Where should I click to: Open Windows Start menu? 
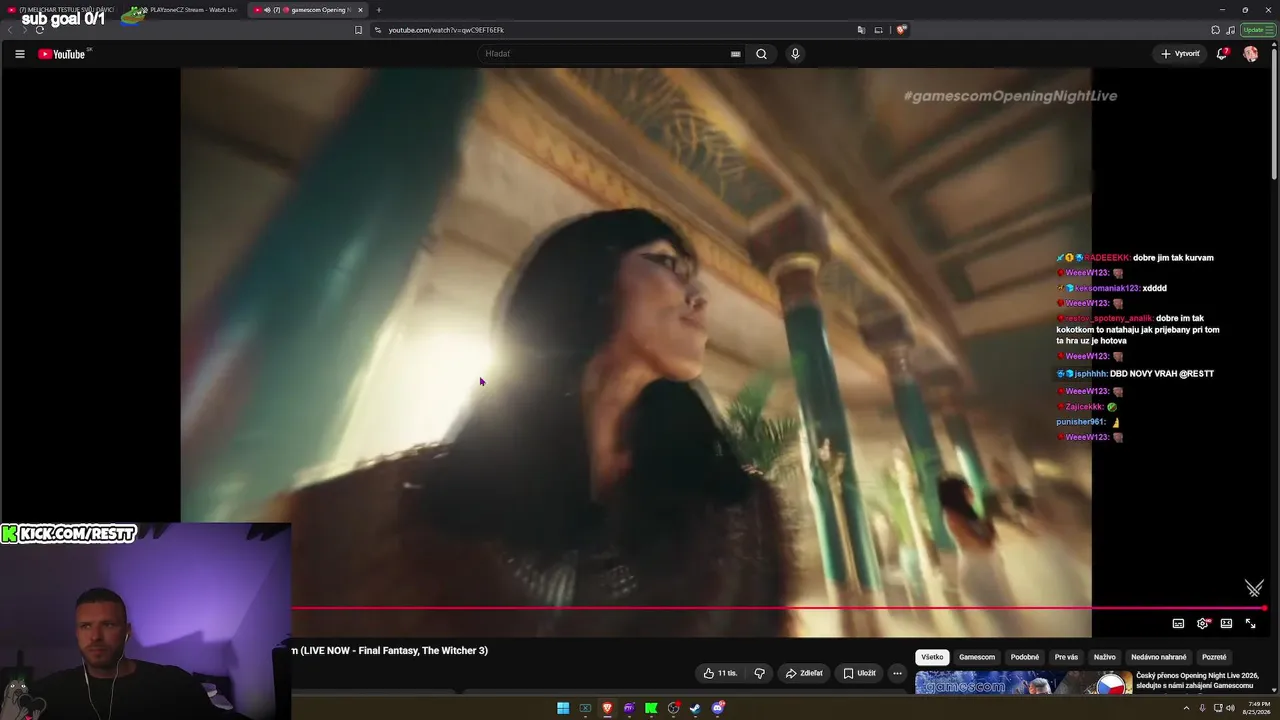point(563,708)
